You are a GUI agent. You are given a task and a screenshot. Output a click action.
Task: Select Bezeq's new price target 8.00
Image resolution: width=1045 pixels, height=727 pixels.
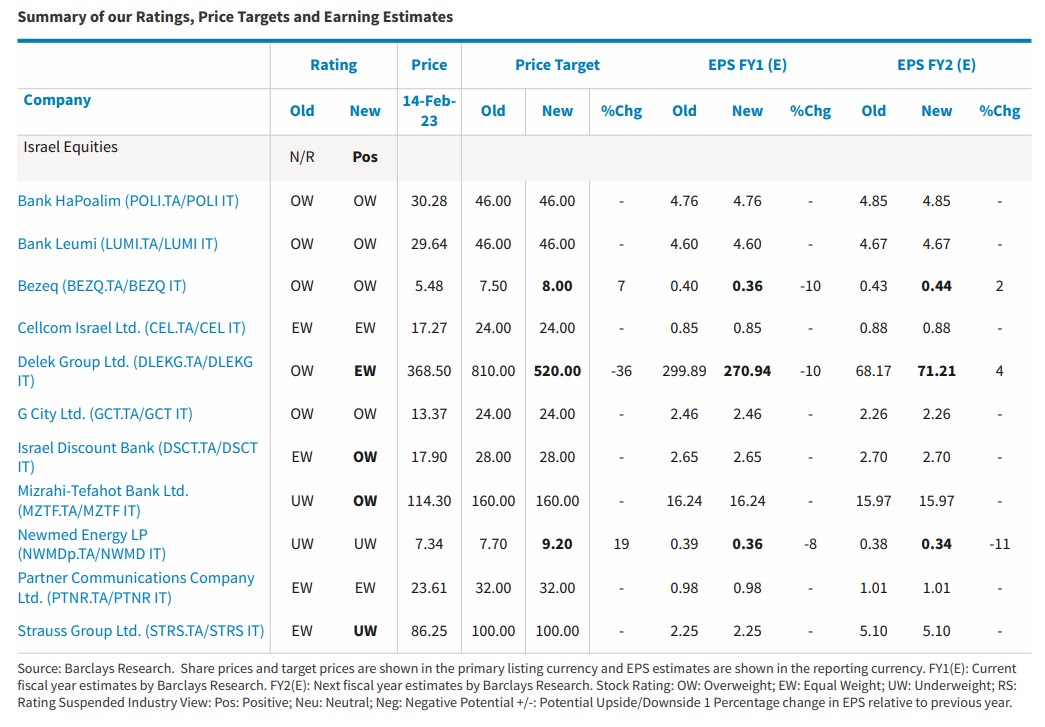tap(557, 286)
